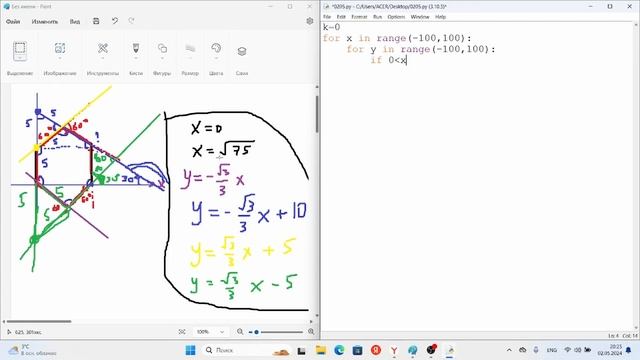Click the 'Col: 14' indicator in IDLE status bar
The width and height of the screenshot is (640, 360).
pos(630,336)
